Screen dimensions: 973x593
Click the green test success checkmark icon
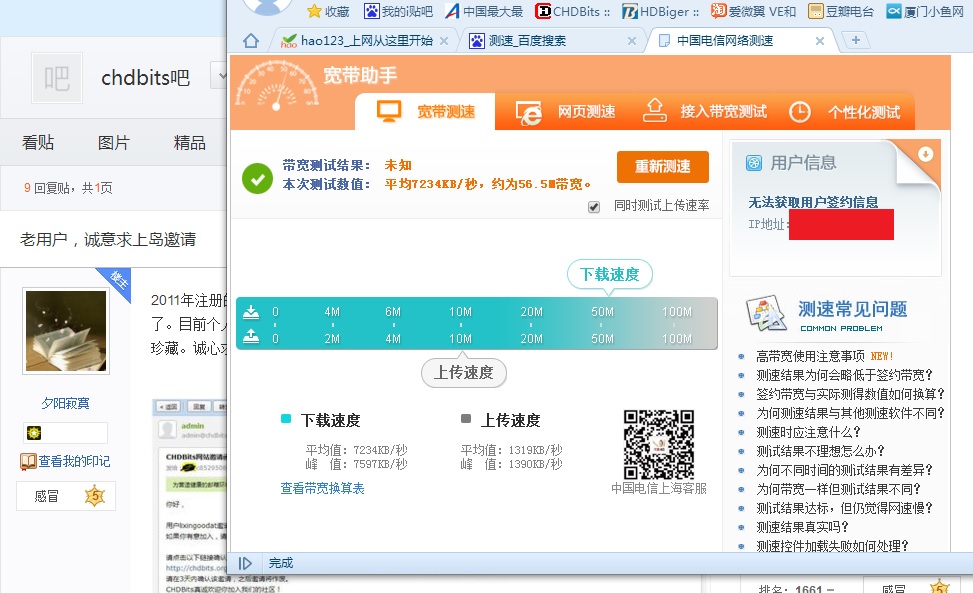coord(258,179)
